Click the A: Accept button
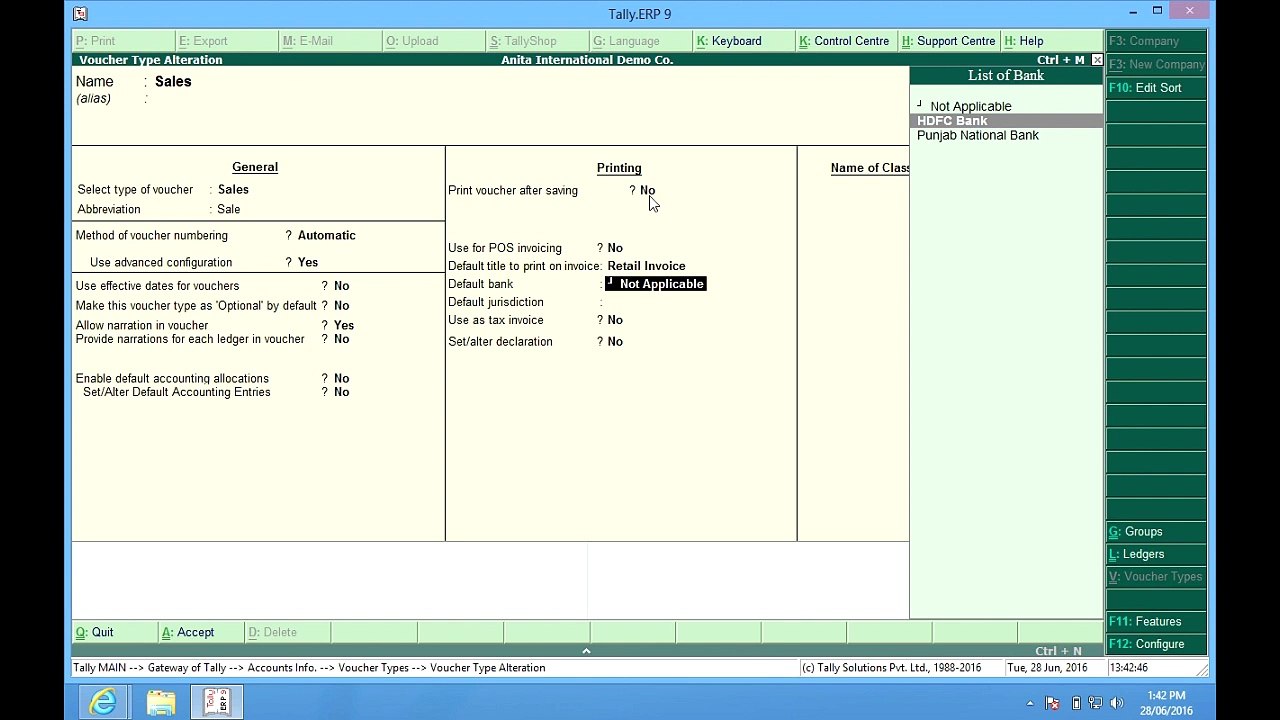Screen dimensions: 1280x720 [201, 632]
